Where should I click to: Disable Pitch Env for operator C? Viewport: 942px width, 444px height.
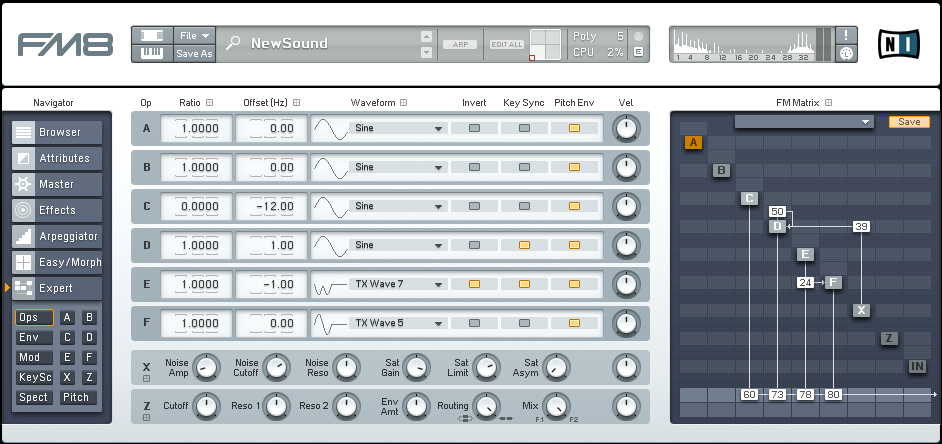click(x=574, y=206)
